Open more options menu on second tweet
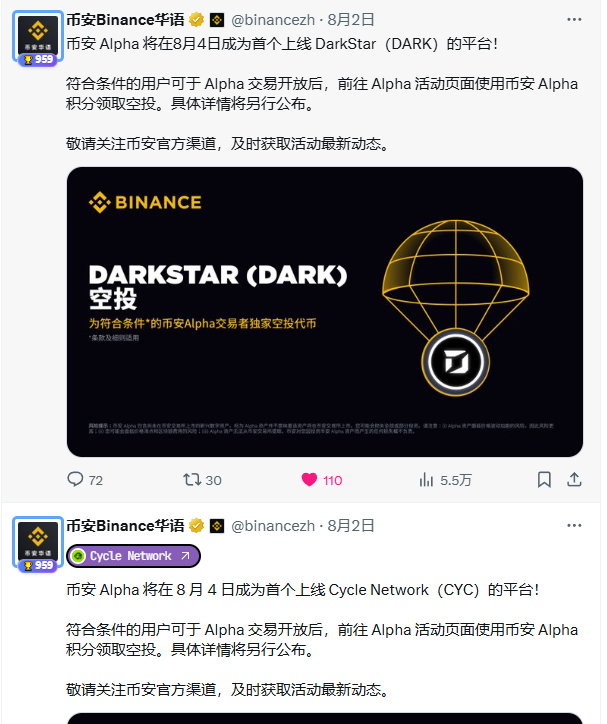The width and height of the screenshot is (607, 724). pos(574,525)
